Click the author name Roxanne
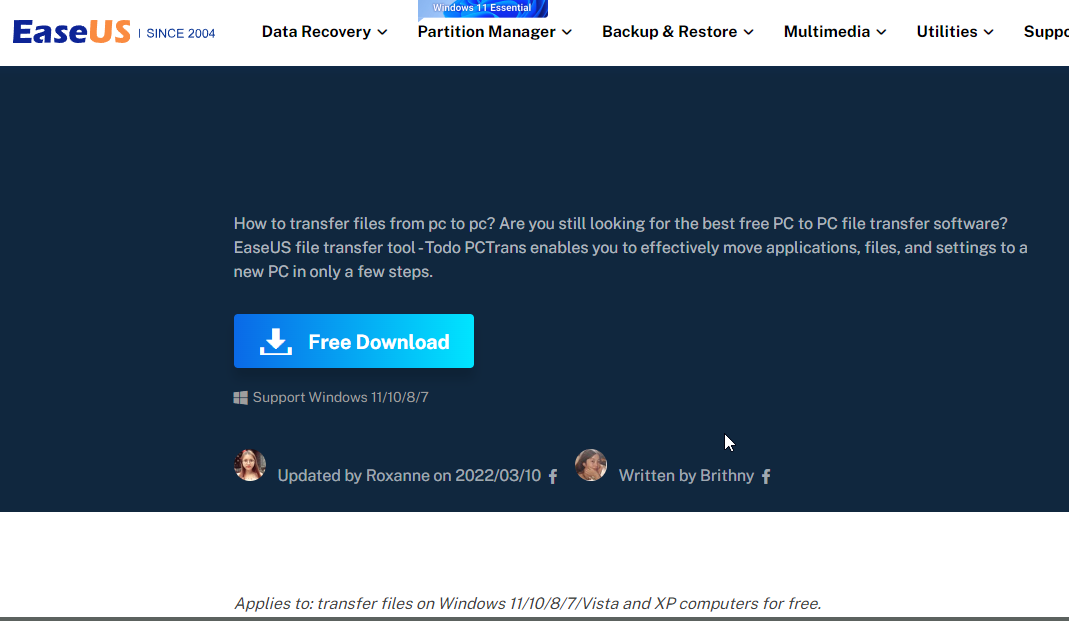 tap(397, 476)
